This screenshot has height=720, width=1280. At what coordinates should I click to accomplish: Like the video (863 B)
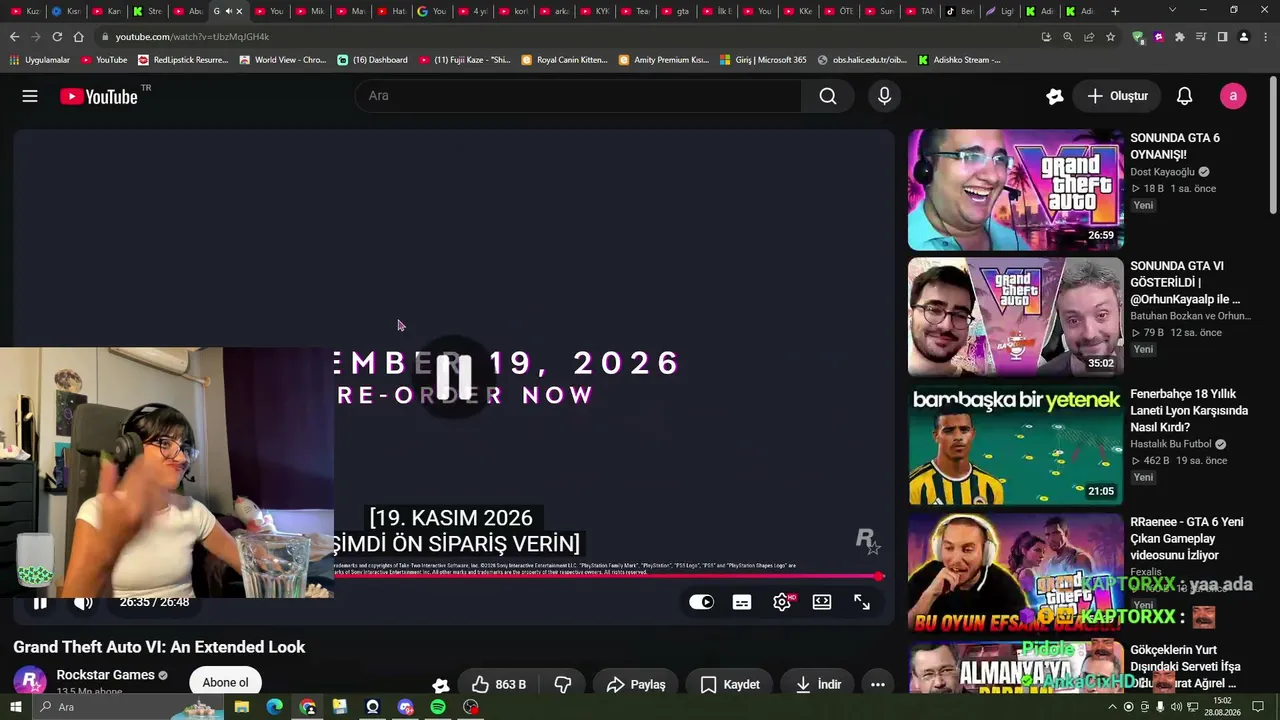tap(499, 684)
